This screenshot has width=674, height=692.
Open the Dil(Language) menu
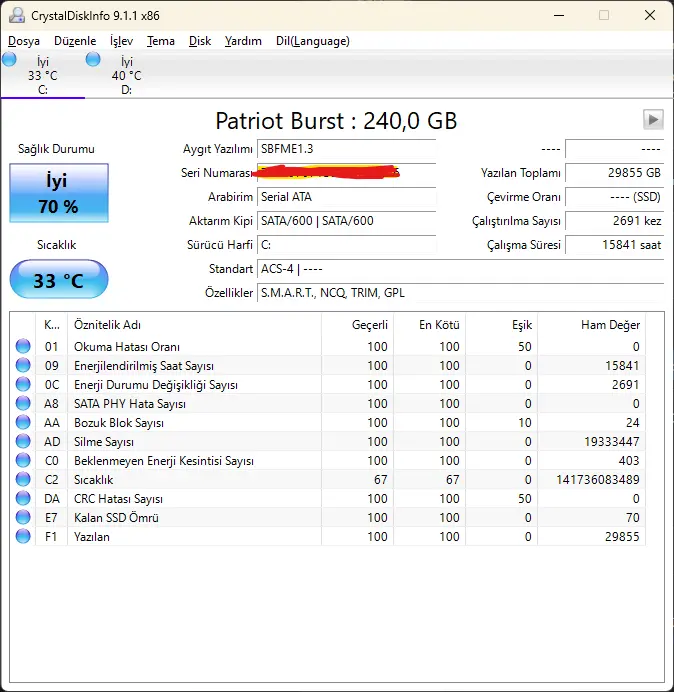[313, 41]
